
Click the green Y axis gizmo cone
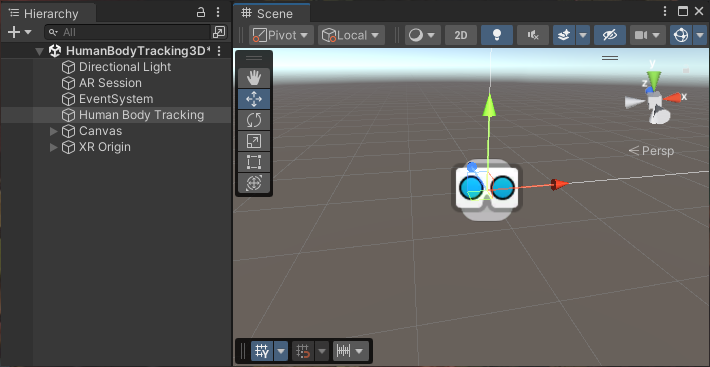(x=654, y=81)
